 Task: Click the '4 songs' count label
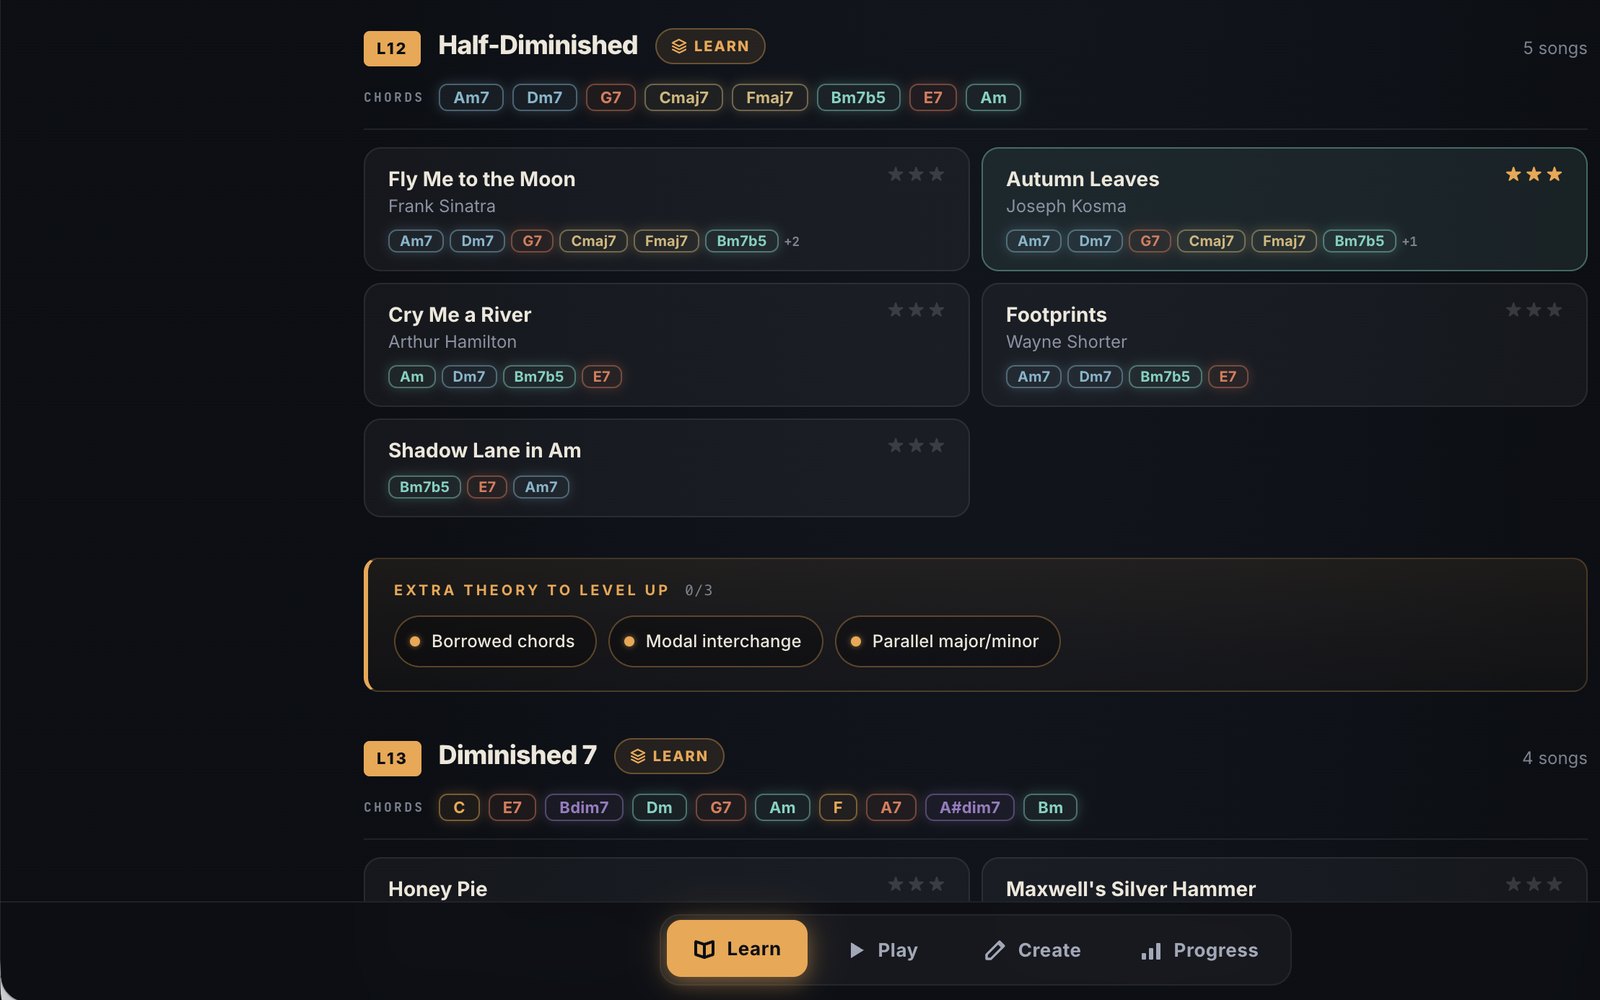point(1555,758)
